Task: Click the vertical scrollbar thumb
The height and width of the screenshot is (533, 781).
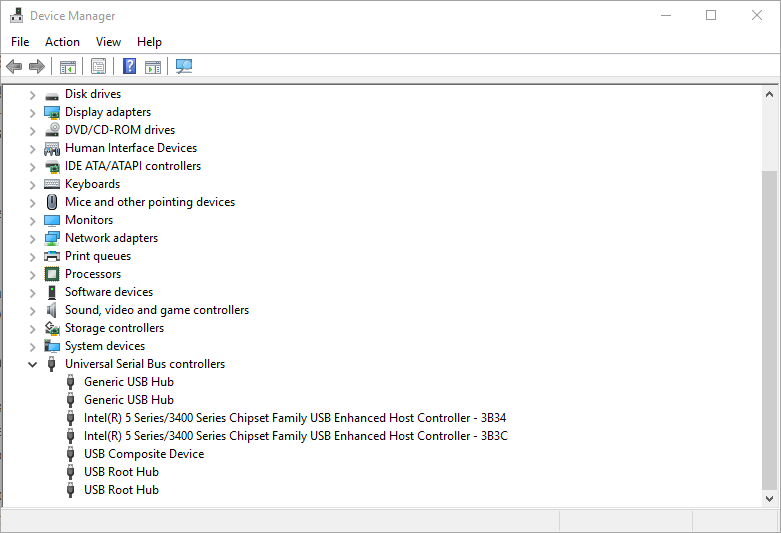Action: point(770,330)
